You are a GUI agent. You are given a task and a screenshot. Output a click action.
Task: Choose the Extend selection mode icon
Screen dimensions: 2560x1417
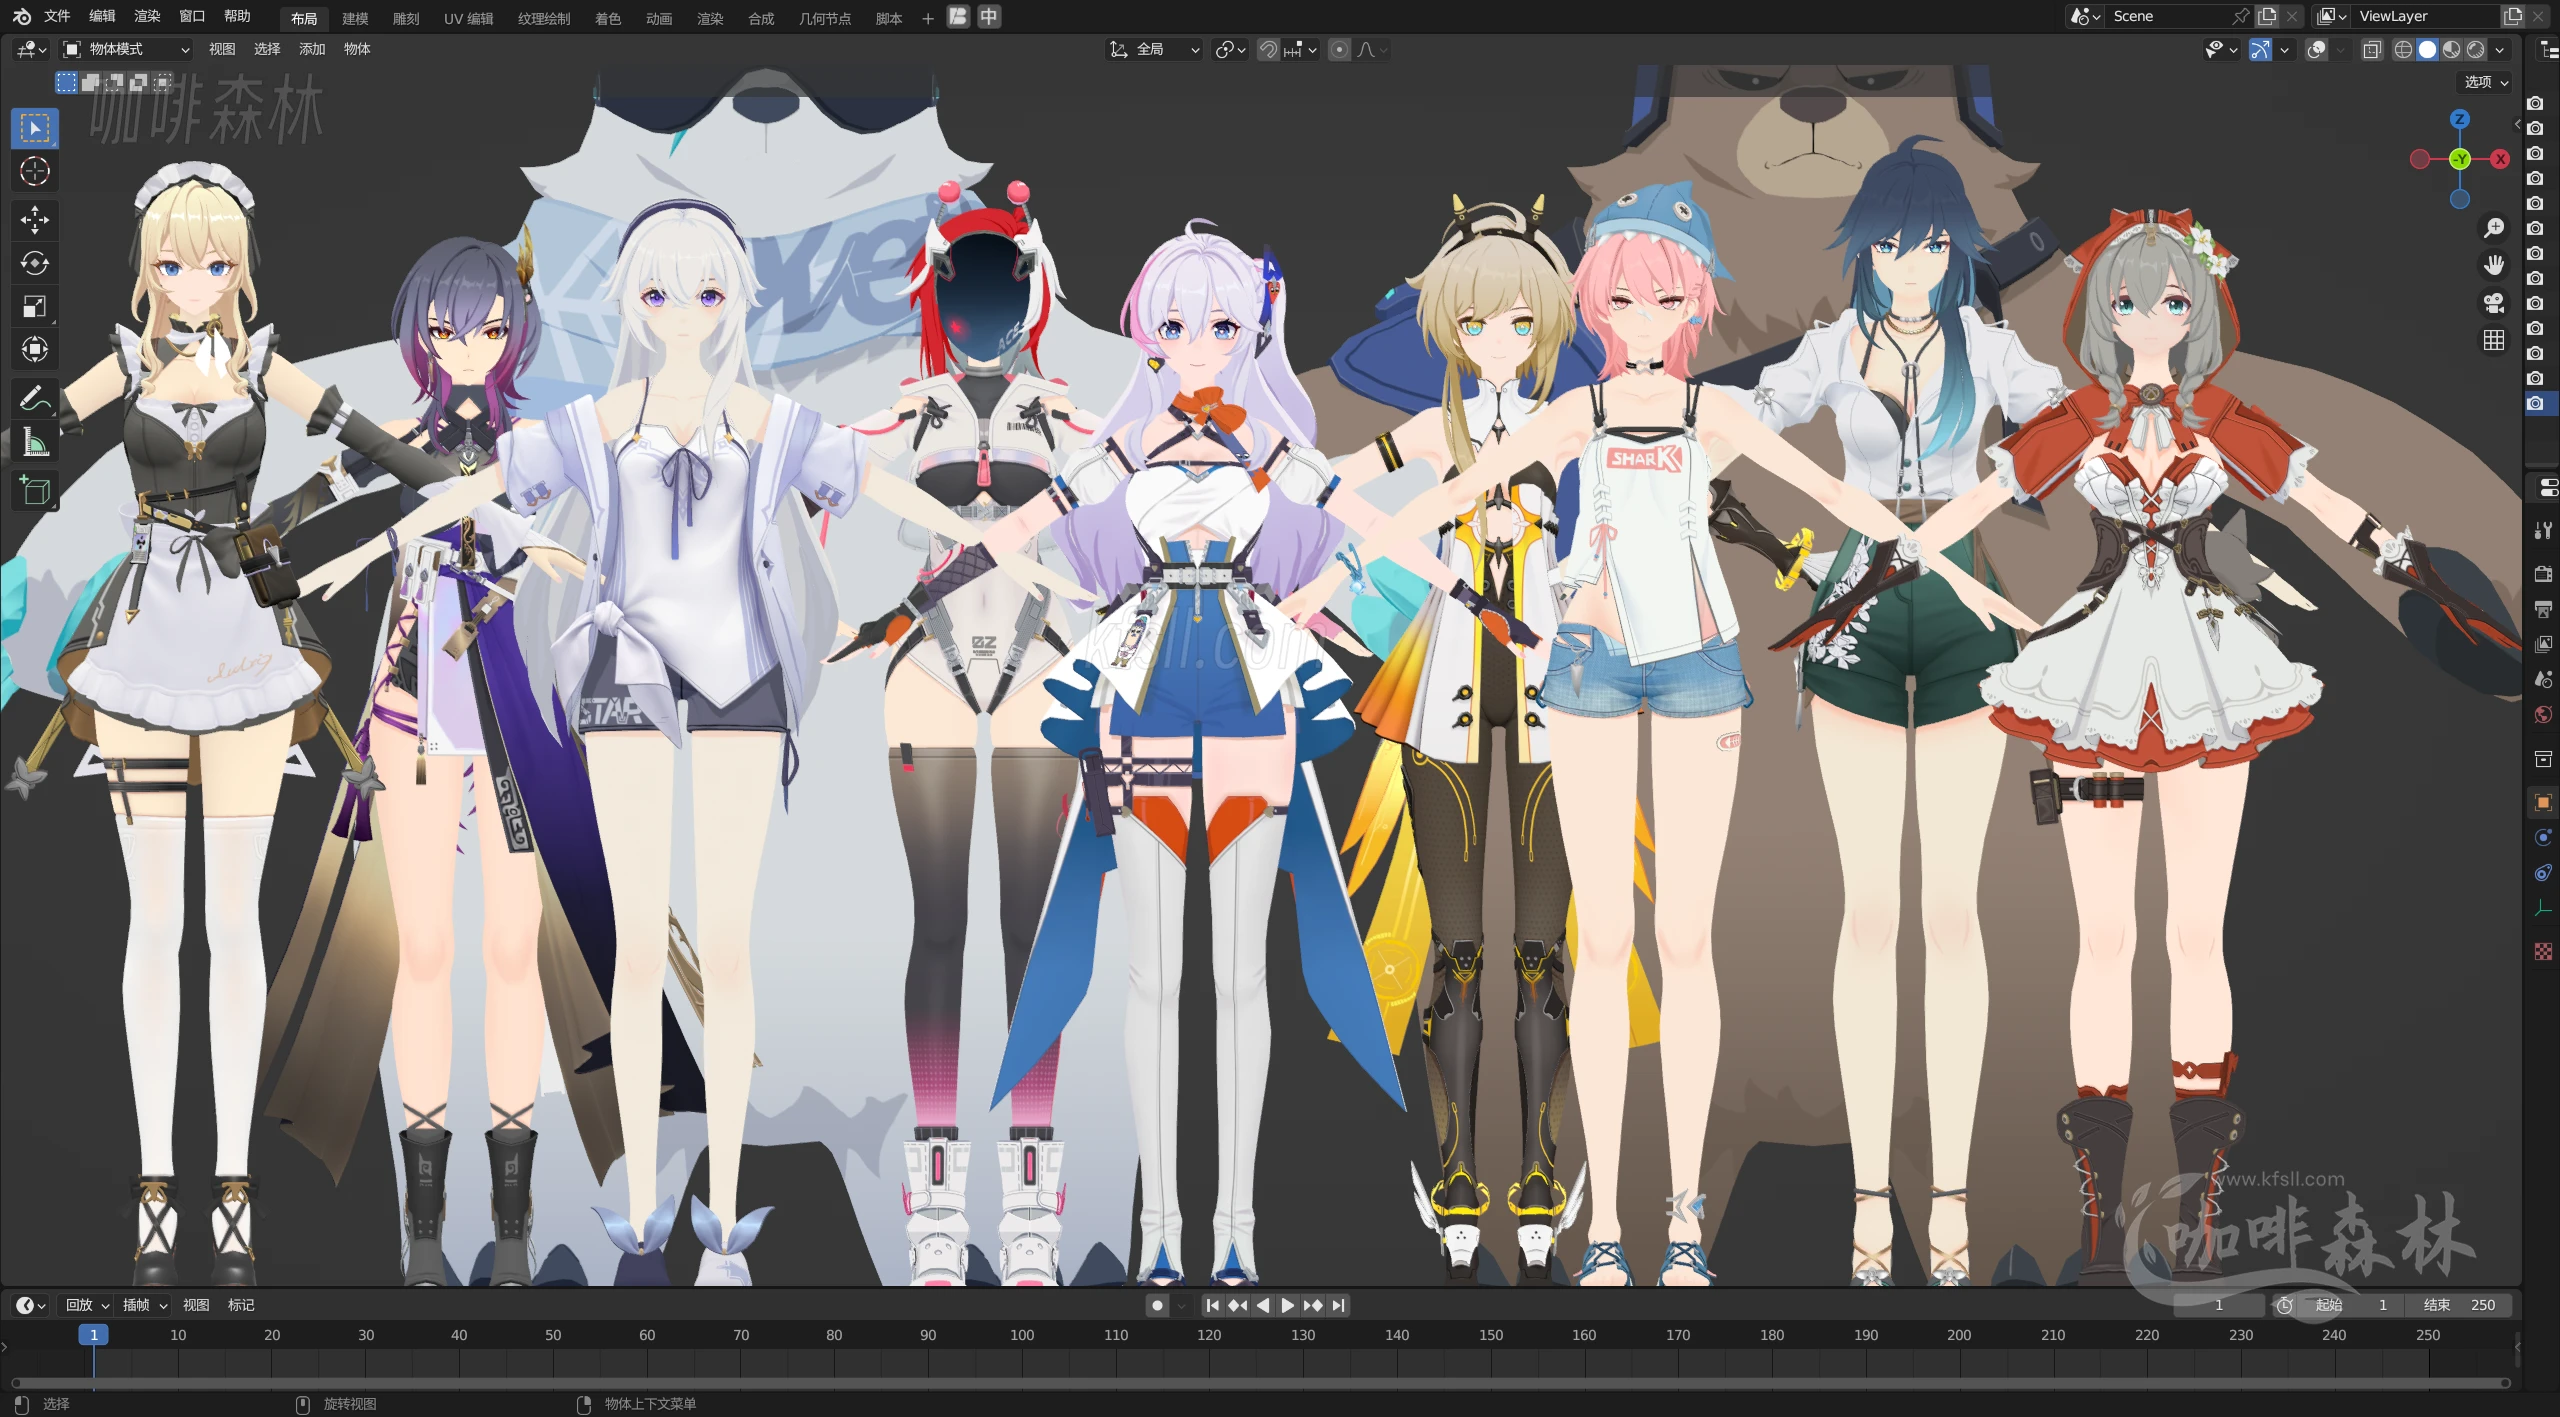pyautogui.click(x=91, y=82)
